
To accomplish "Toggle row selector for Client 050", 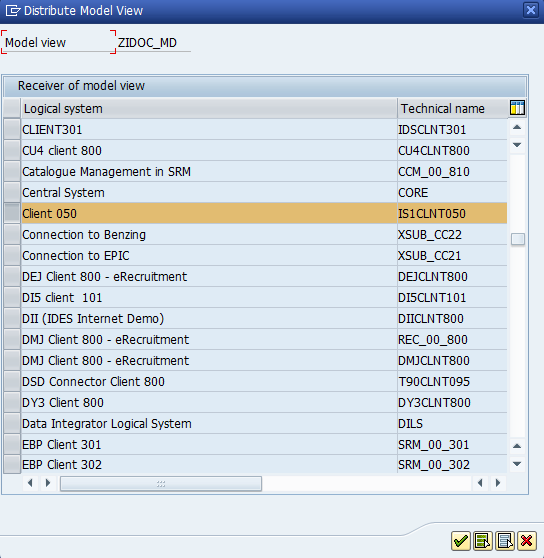I will coord(12,214).
